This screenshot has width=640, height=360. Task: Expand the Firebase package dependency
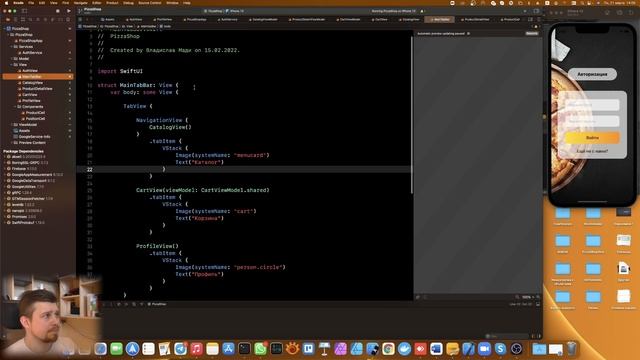[5, 169]
